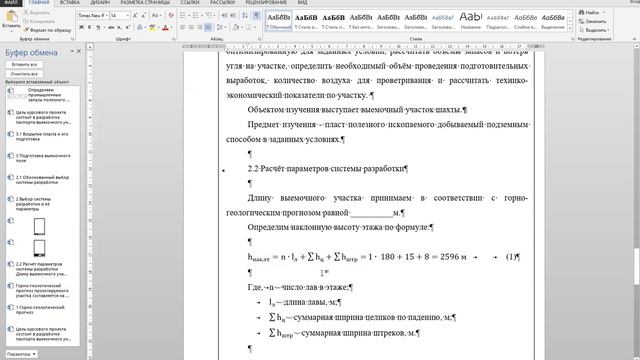The height and width of the screenshot is (360, 640).
Task: Open the Select (Выделить) dropdown
Action: click(594, 30)
